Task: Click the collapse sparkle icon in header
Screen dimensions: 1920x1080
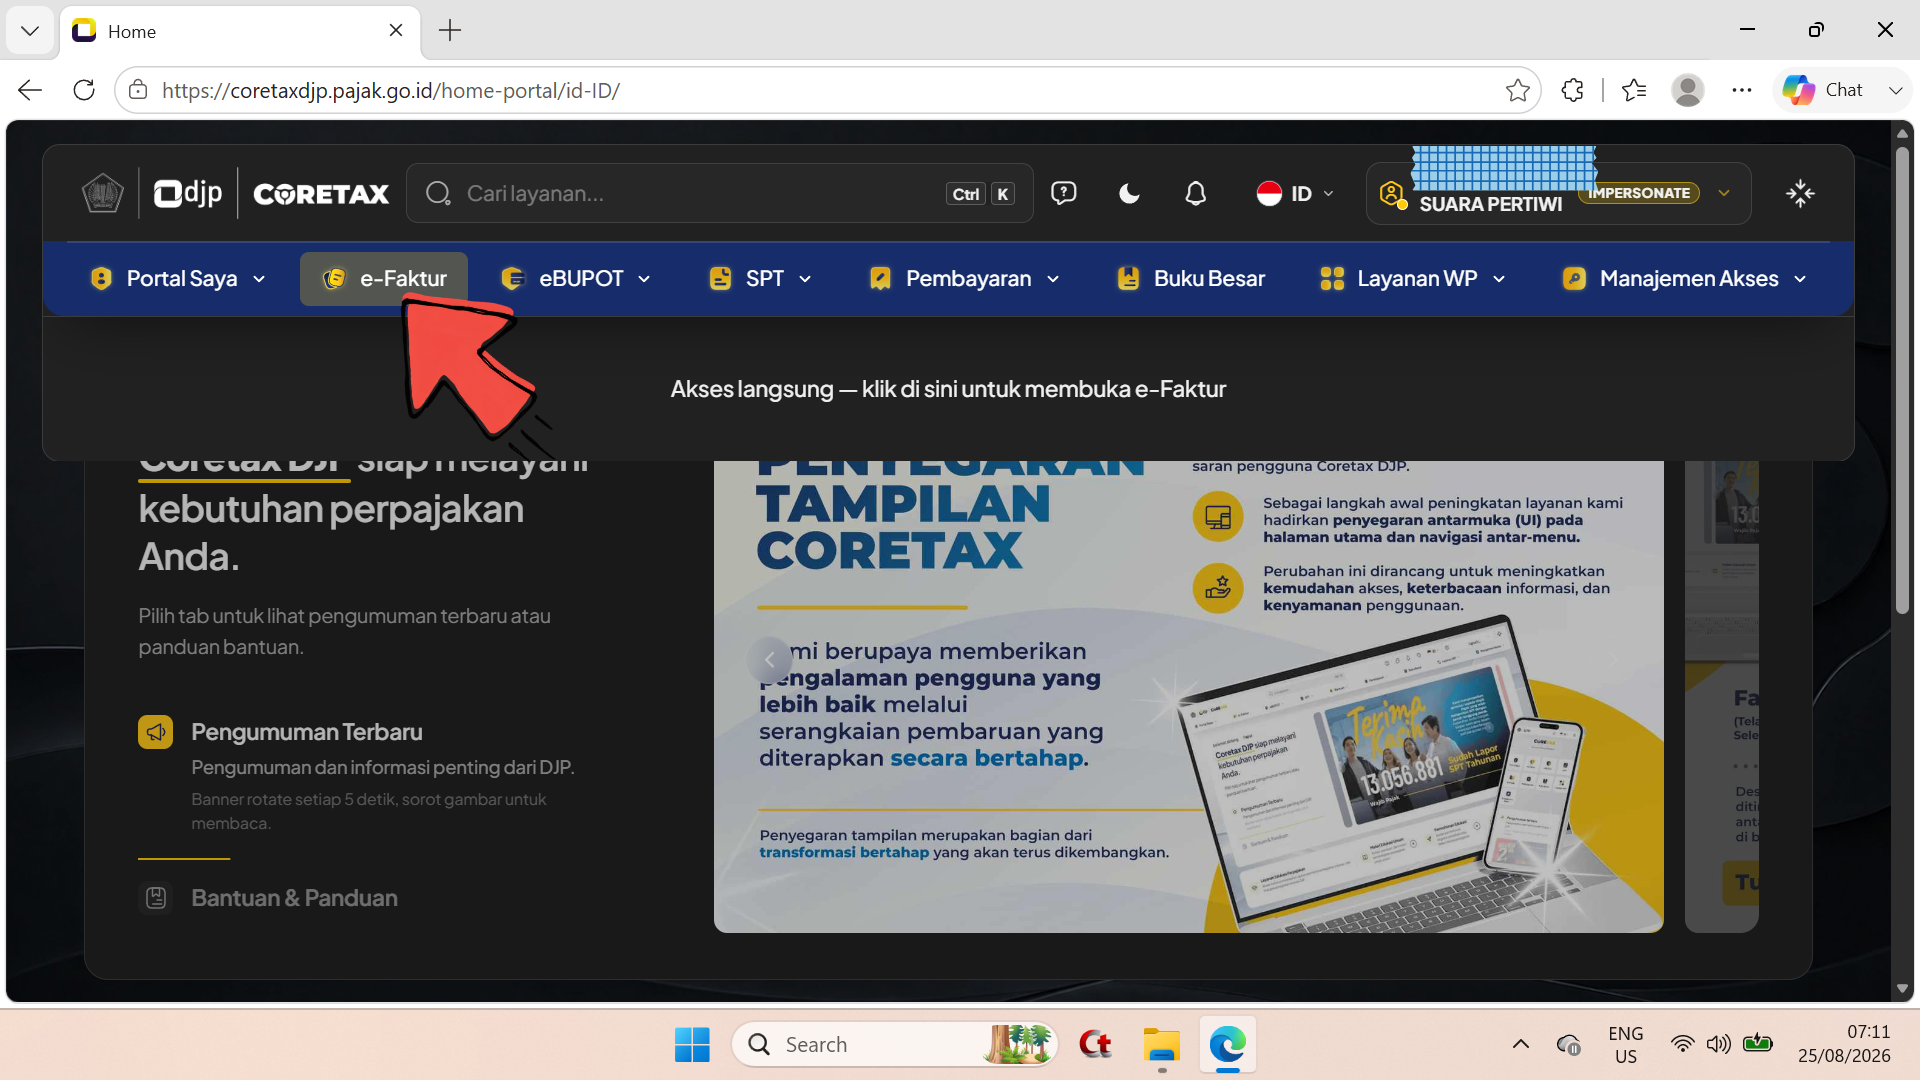Action: click(x=1800, y=193)
